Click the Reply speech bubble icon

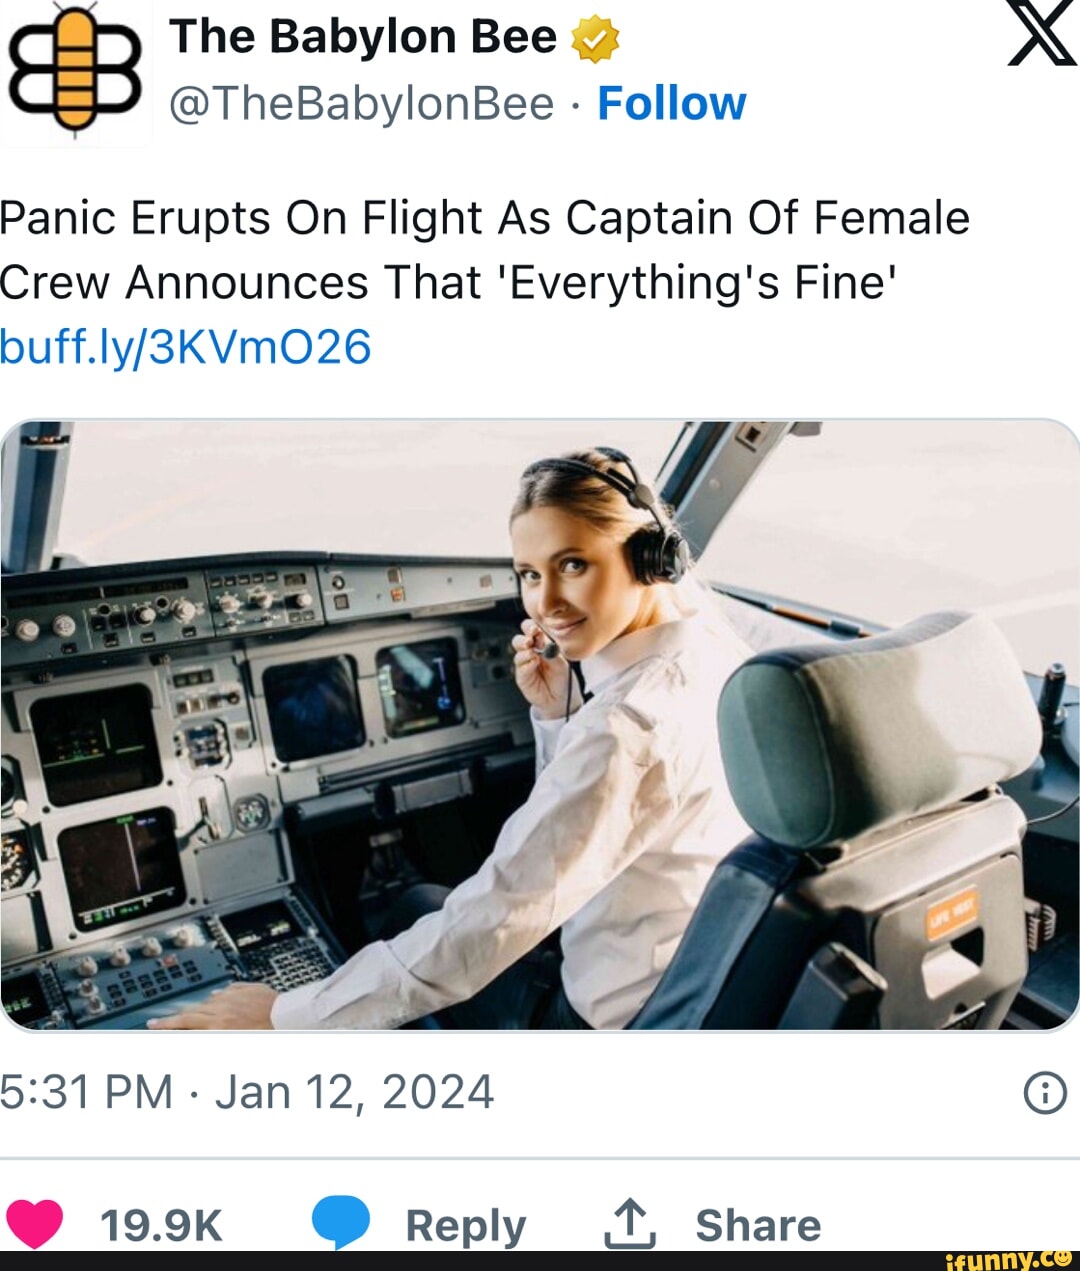[340, 1219]
